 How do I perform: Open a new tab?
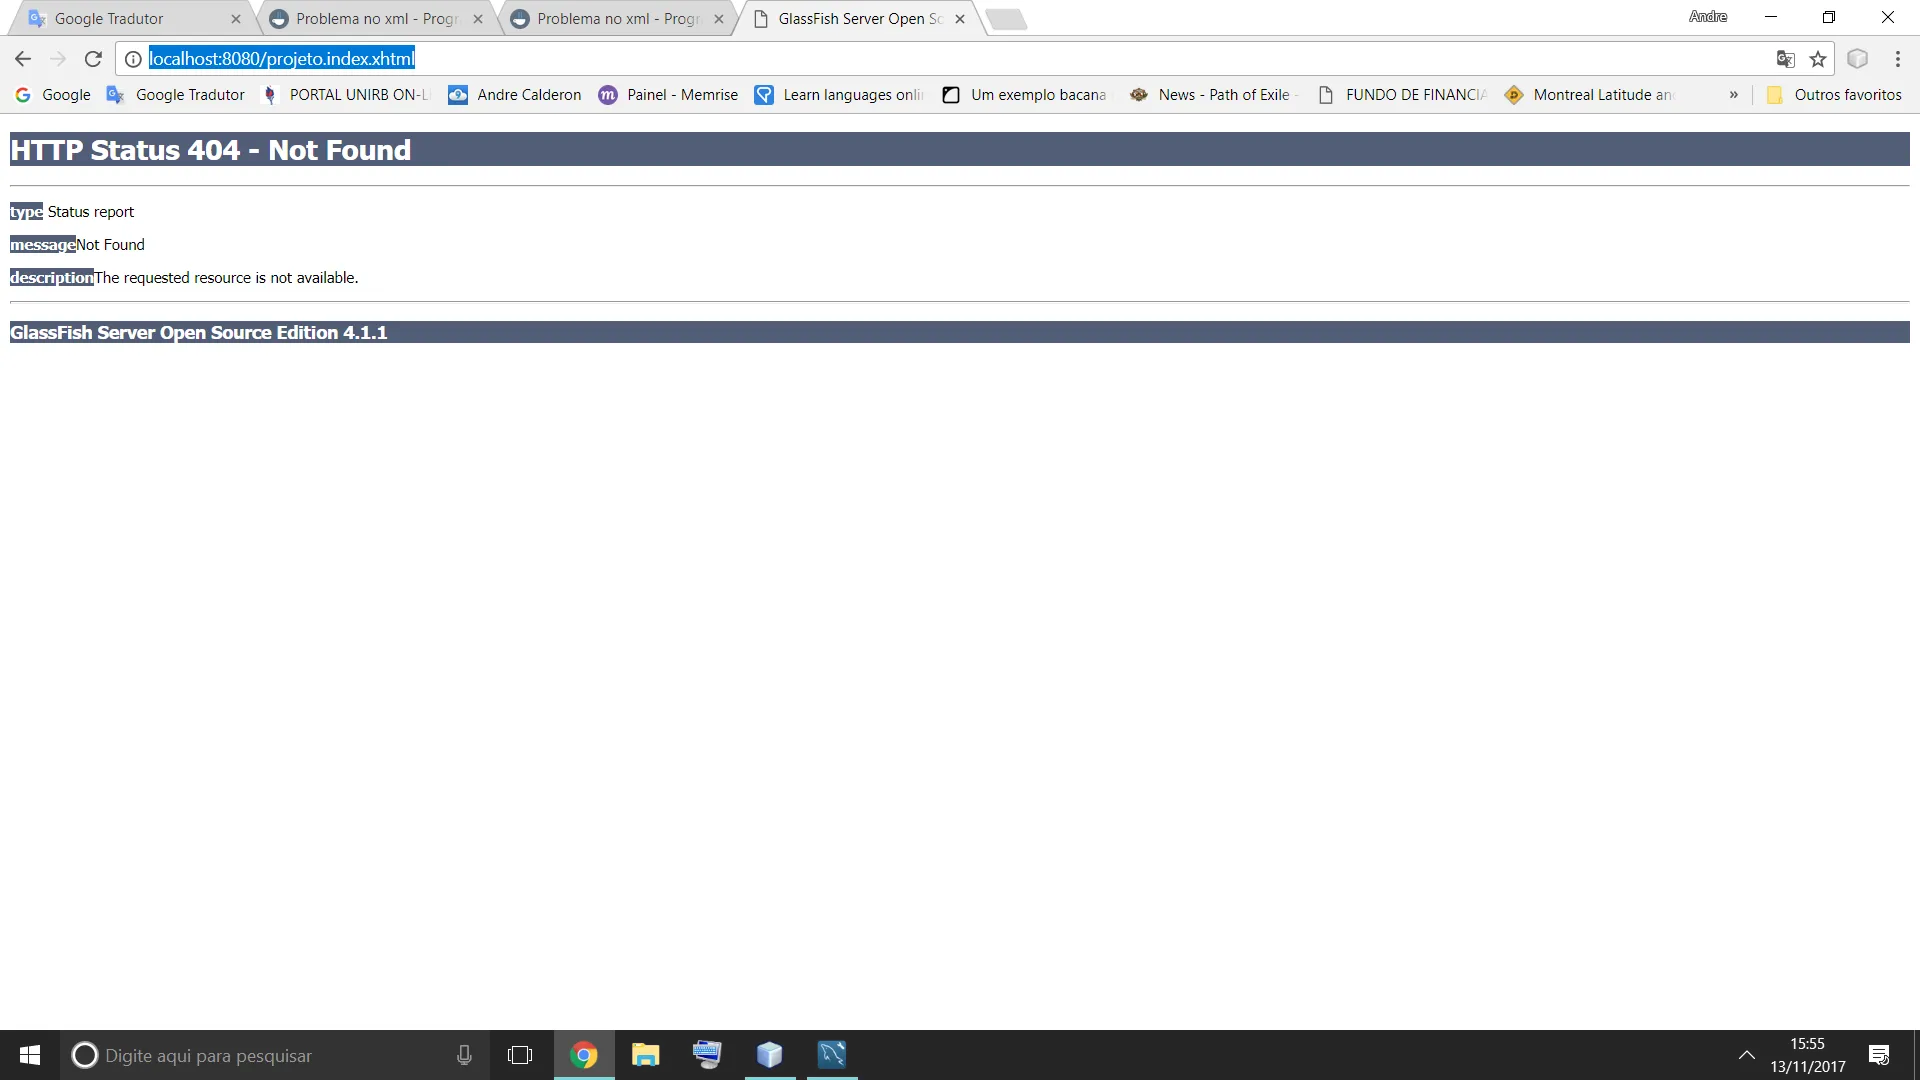point(1006,19)
